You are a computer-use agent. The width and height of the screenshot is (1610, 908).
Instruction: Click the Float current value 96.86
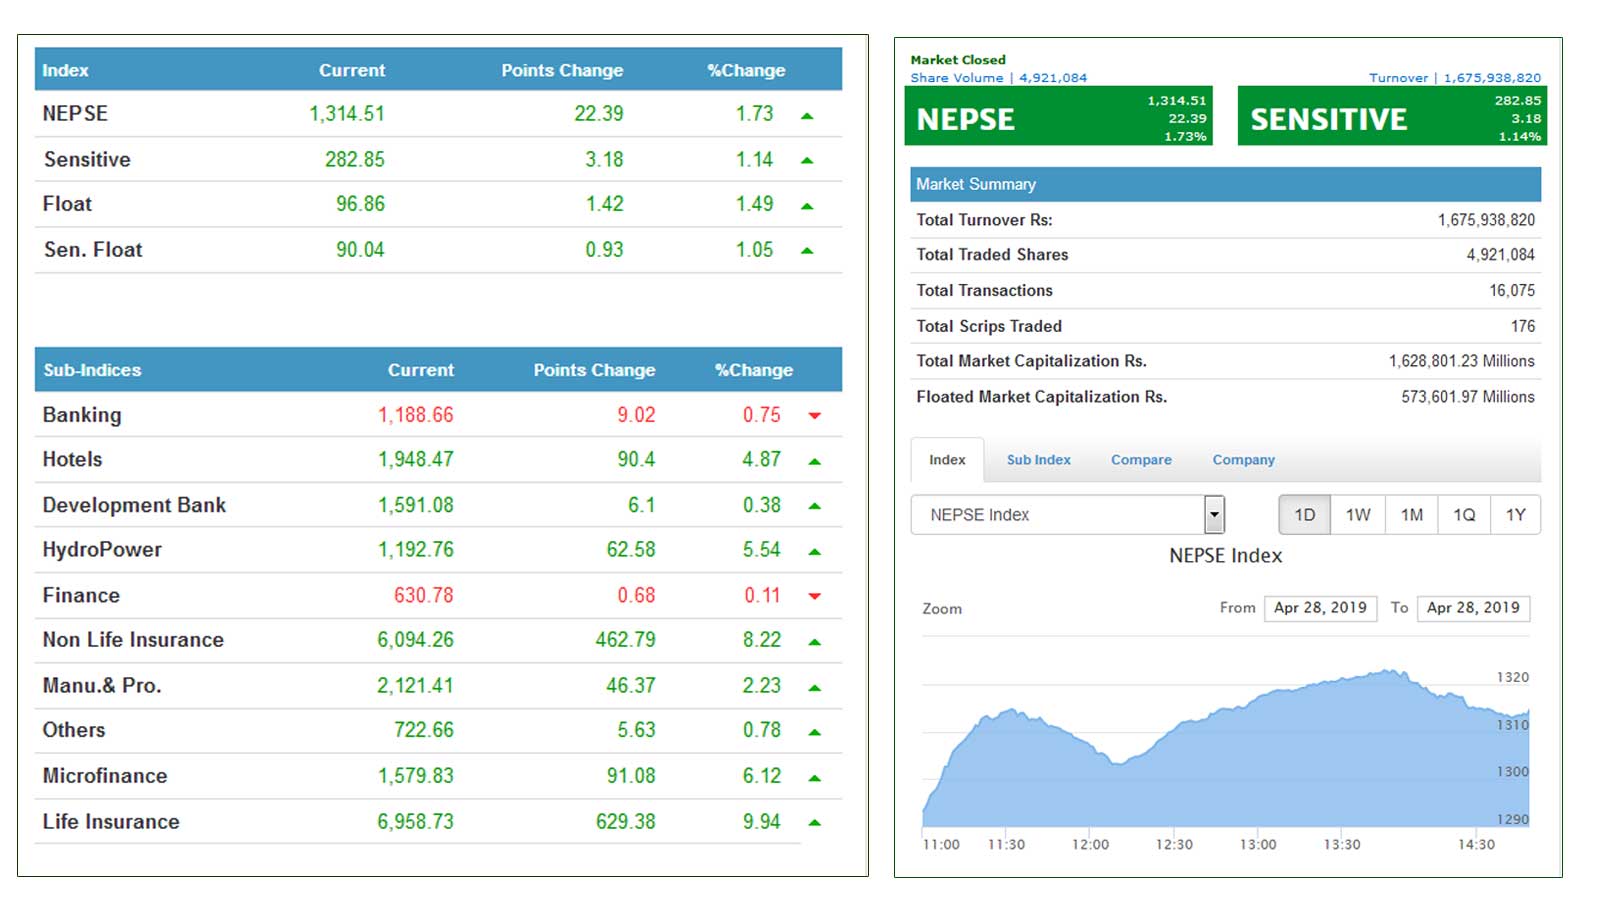pyautogui.click(x=360, y=204)
